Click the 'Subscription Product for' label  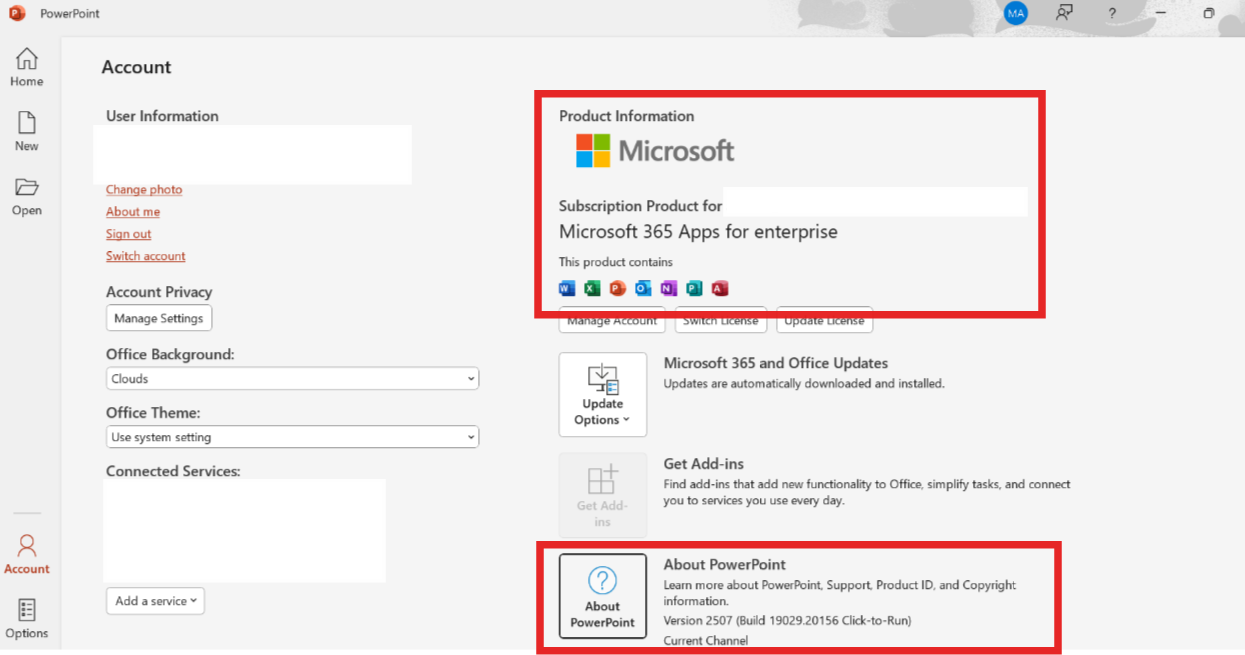tap(640, 206)
